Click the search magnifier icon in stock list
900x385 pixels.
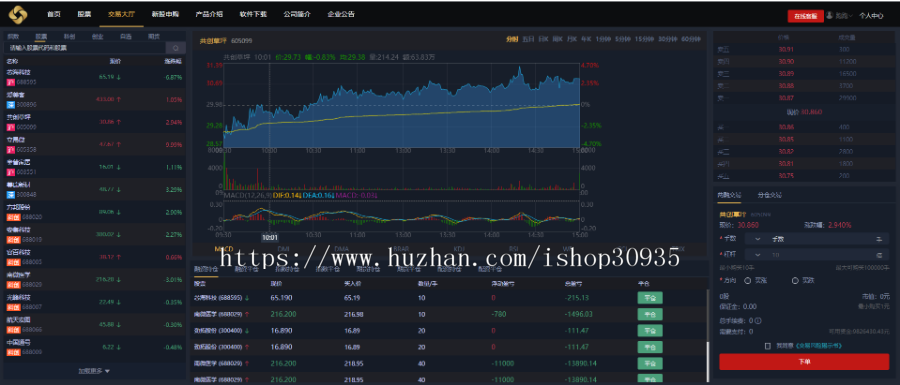click(175, 48)
